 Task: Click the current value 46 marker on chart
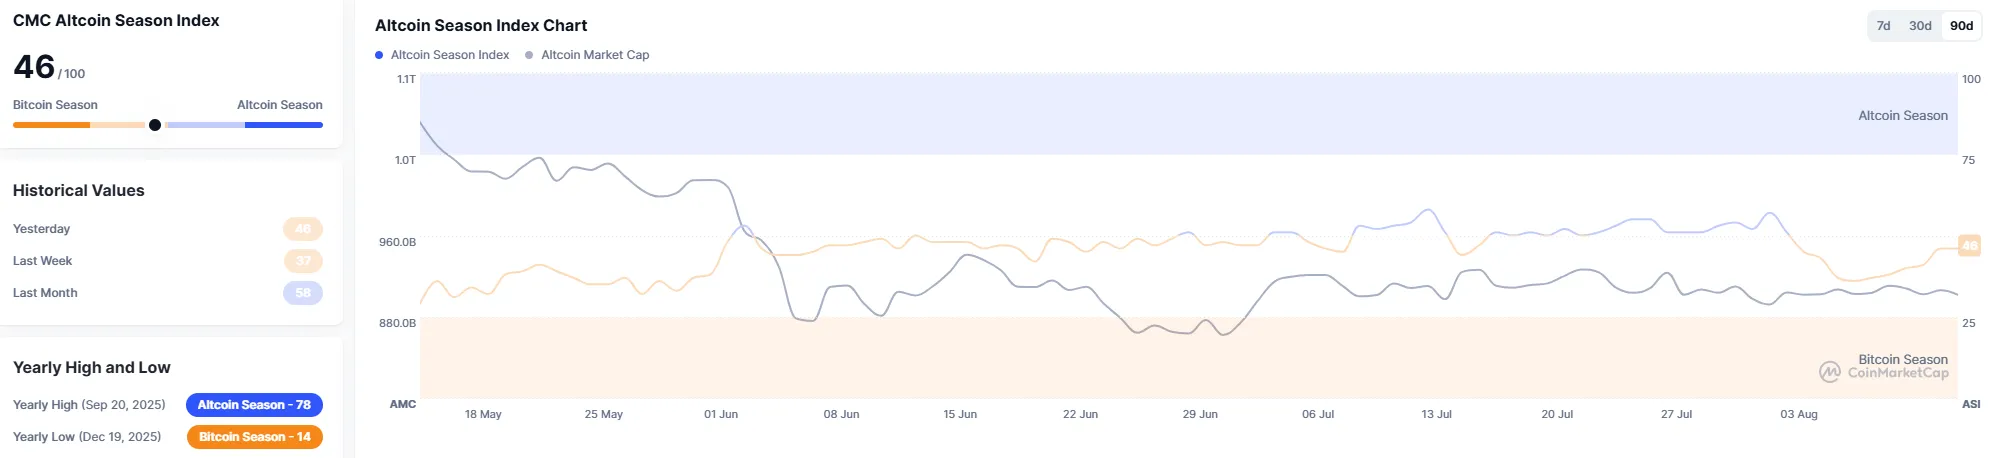pyautogui.click(x=1969, y=245)
